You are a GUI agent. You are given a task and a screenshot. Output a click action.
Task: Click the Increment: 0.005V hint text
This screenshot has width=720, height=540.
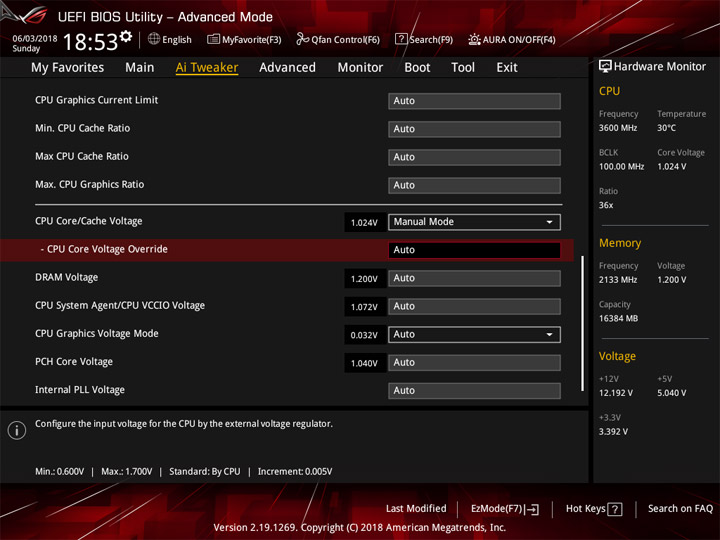[295, 472]
